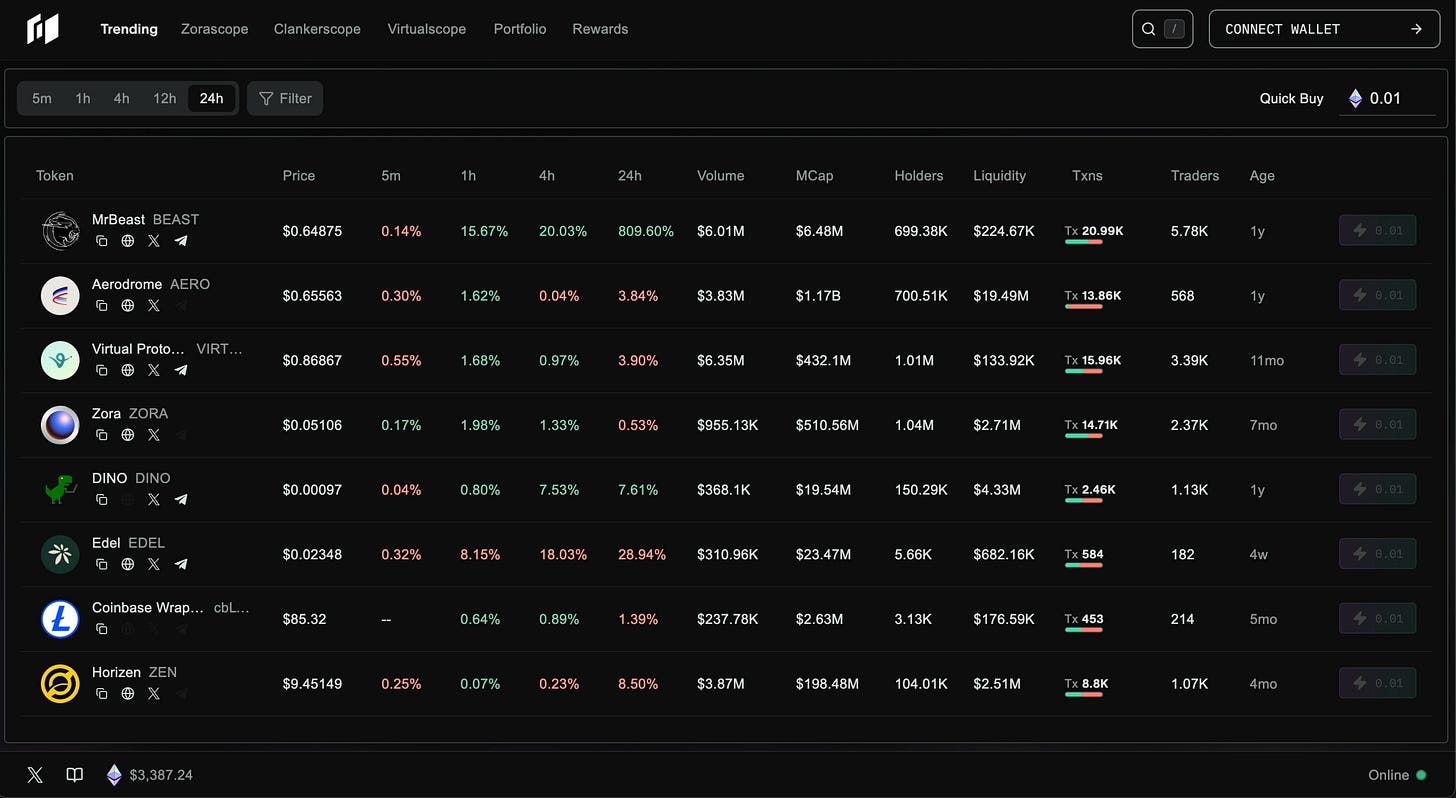Image resolution: width=1456 pixels, height=798 pixels.
Task: Quick buy Aerodrome for 0.01
Action: tap(1377, 295)
